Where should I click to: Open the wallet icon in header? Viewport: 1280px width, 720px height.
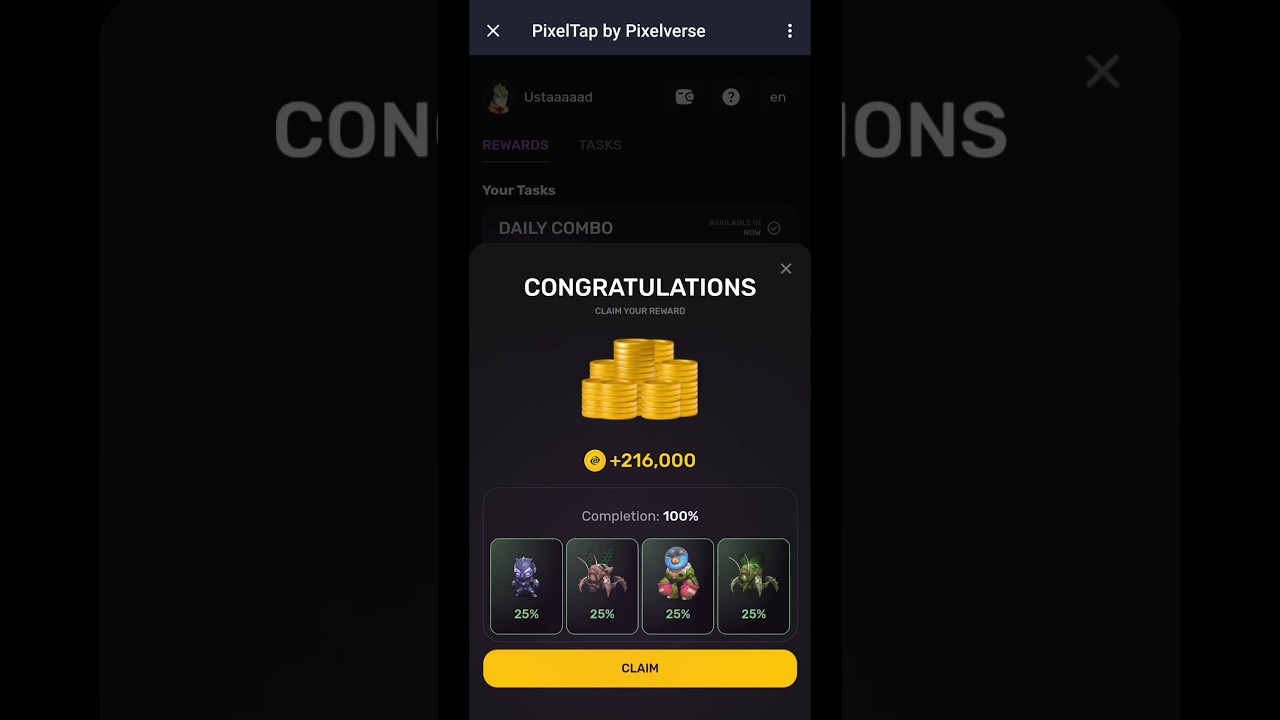pyautogui.click(x=685, y=97)
